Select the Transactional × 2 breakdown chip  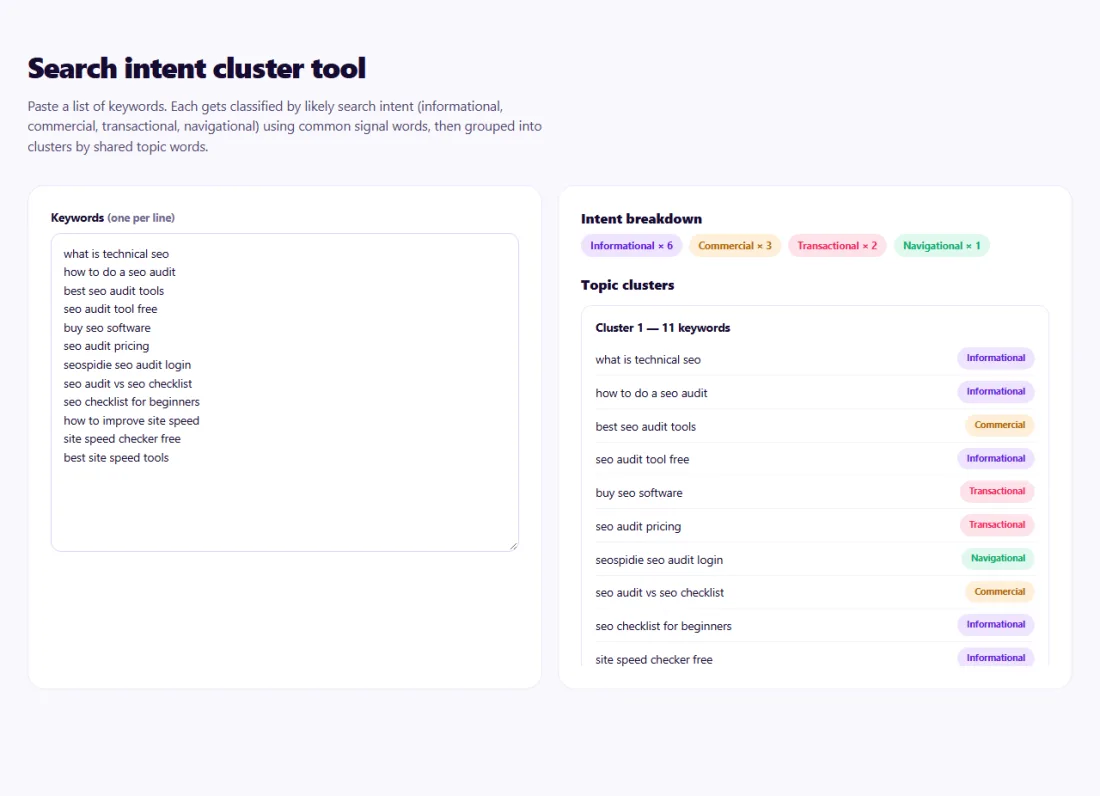tap(837, 245)
